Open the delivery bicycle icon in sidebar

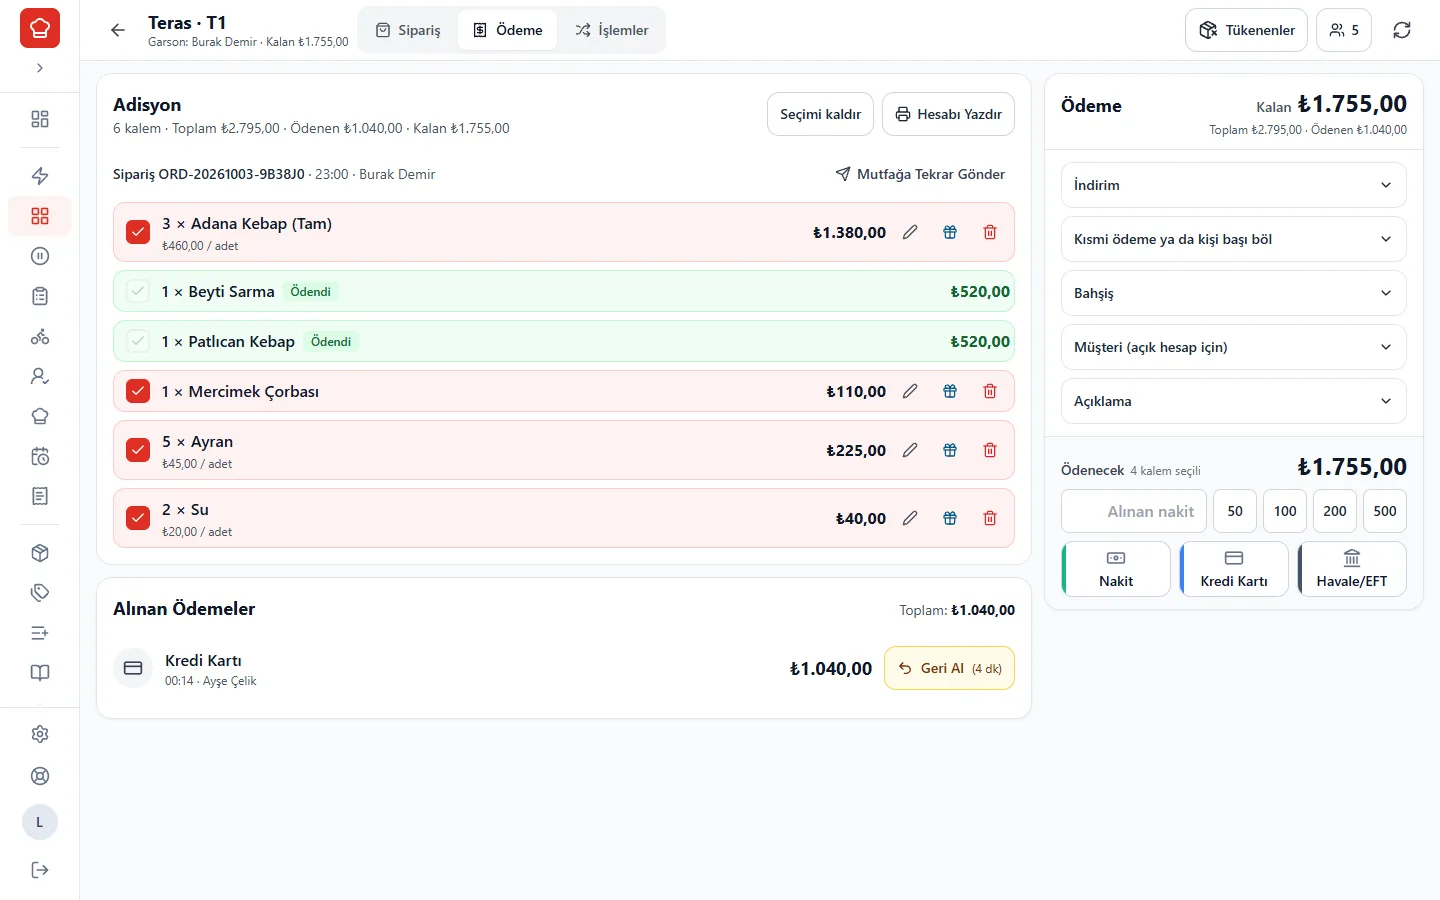(x=40, y=336)
